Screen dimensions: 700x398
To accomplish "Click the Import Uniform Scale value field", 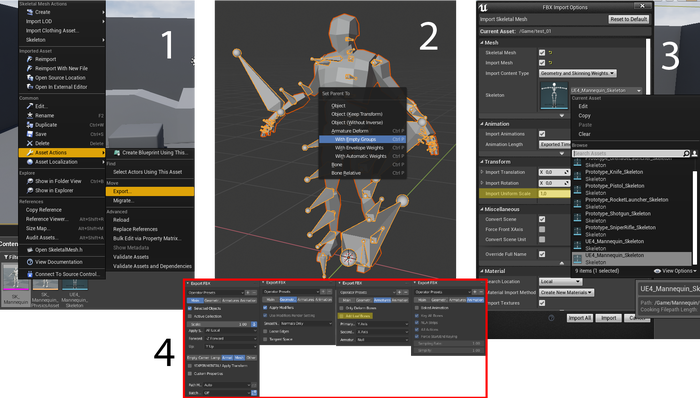I will (554, 194).
